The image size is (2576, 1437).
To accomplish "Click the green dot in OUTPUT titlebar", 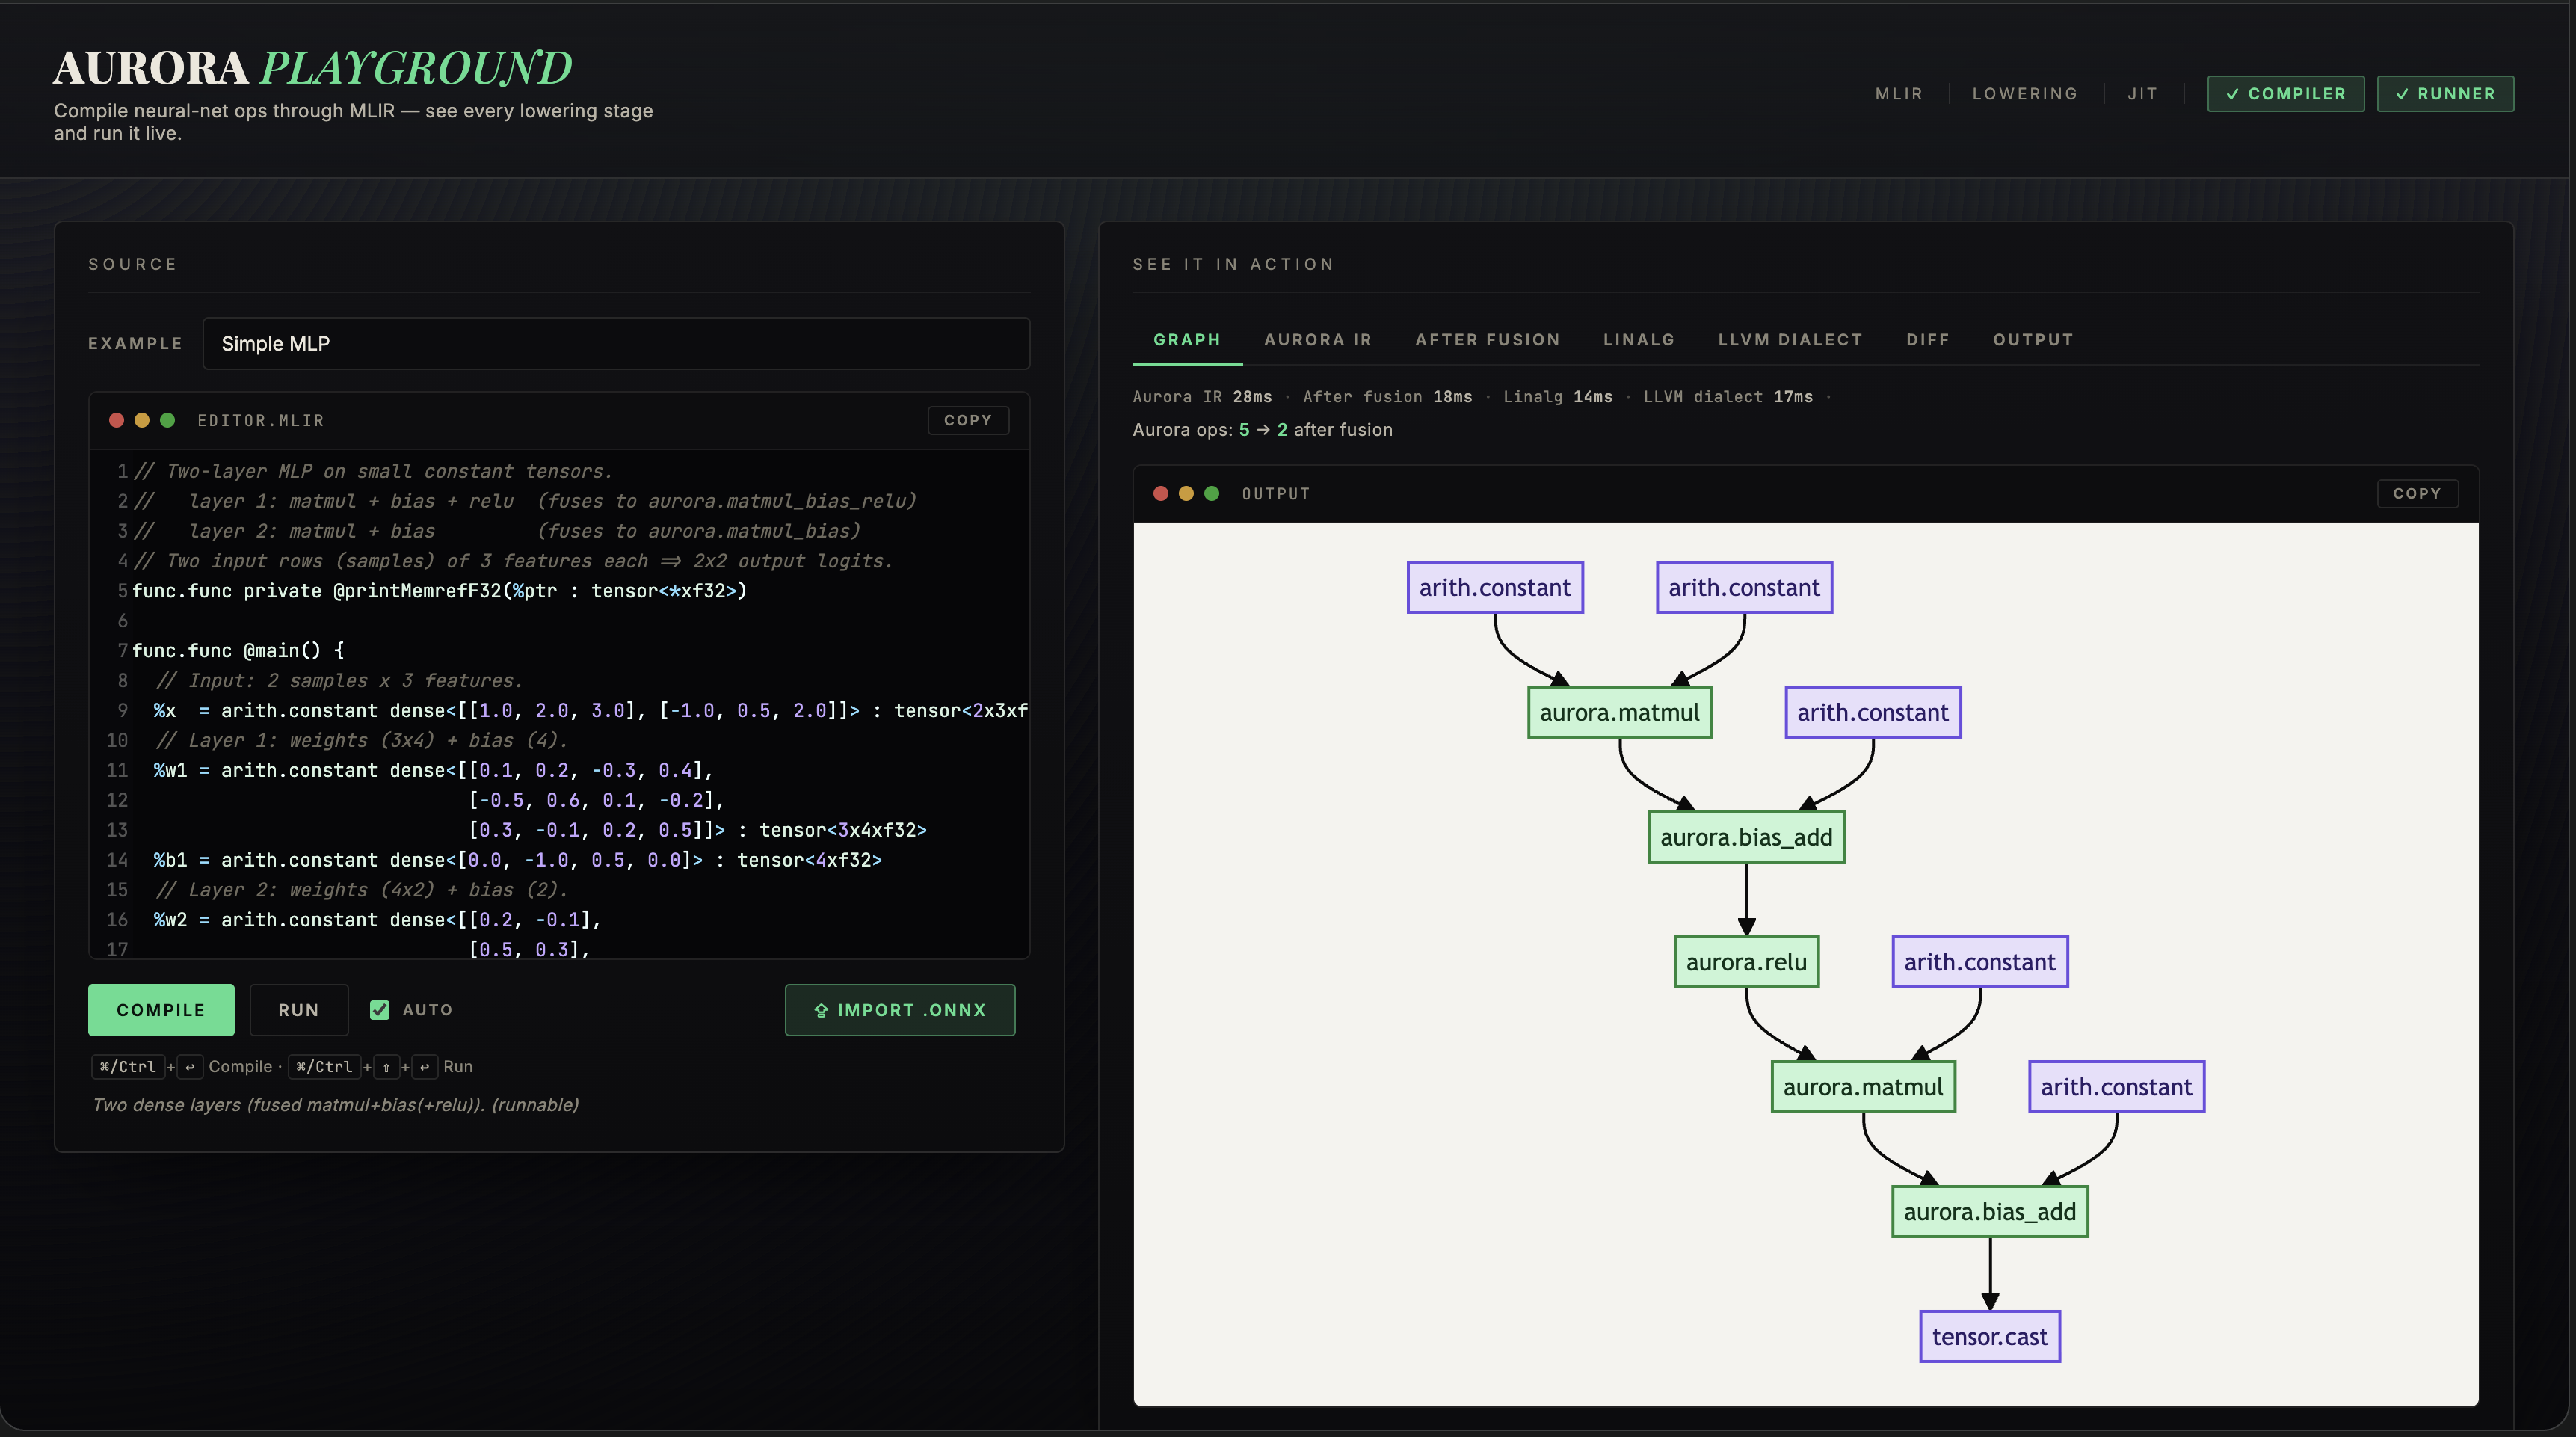I will [1212, 494].
